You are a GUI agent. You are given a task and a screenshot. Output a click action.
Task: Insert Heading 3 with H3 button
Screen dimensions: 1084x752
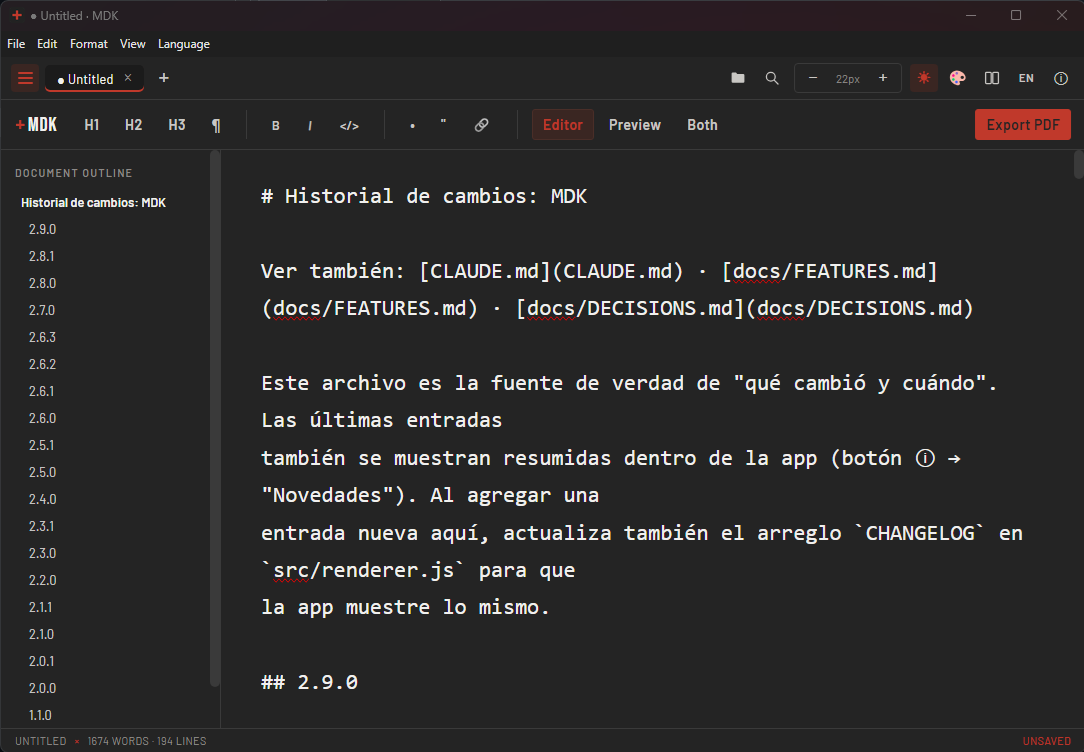coord(177,125)
